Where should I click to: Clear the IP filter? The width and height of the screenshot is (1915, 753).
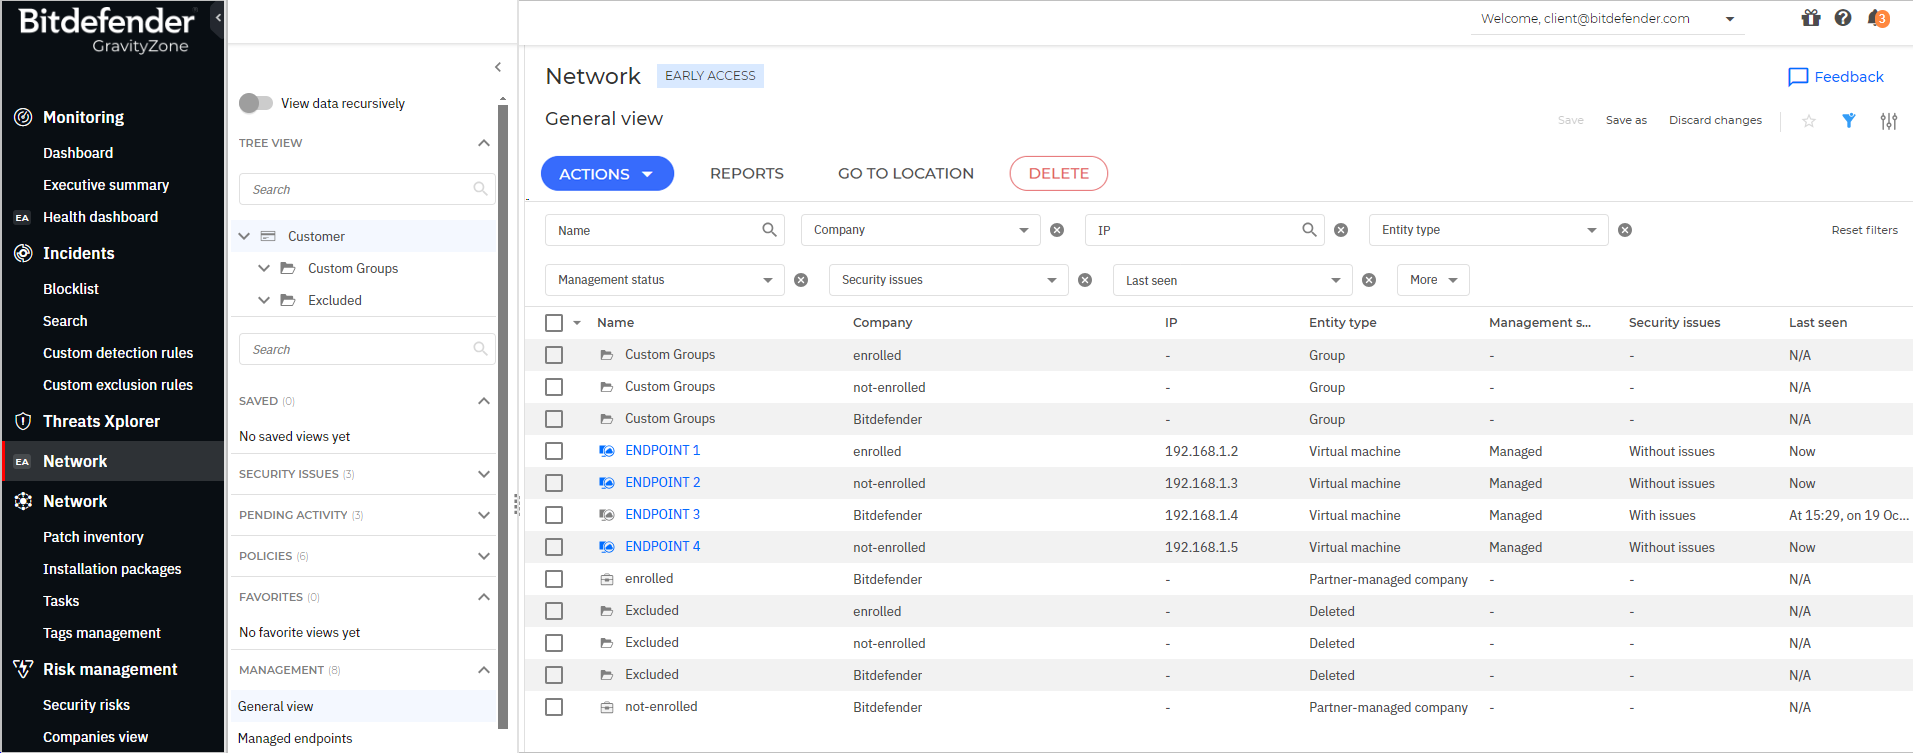1341,230
